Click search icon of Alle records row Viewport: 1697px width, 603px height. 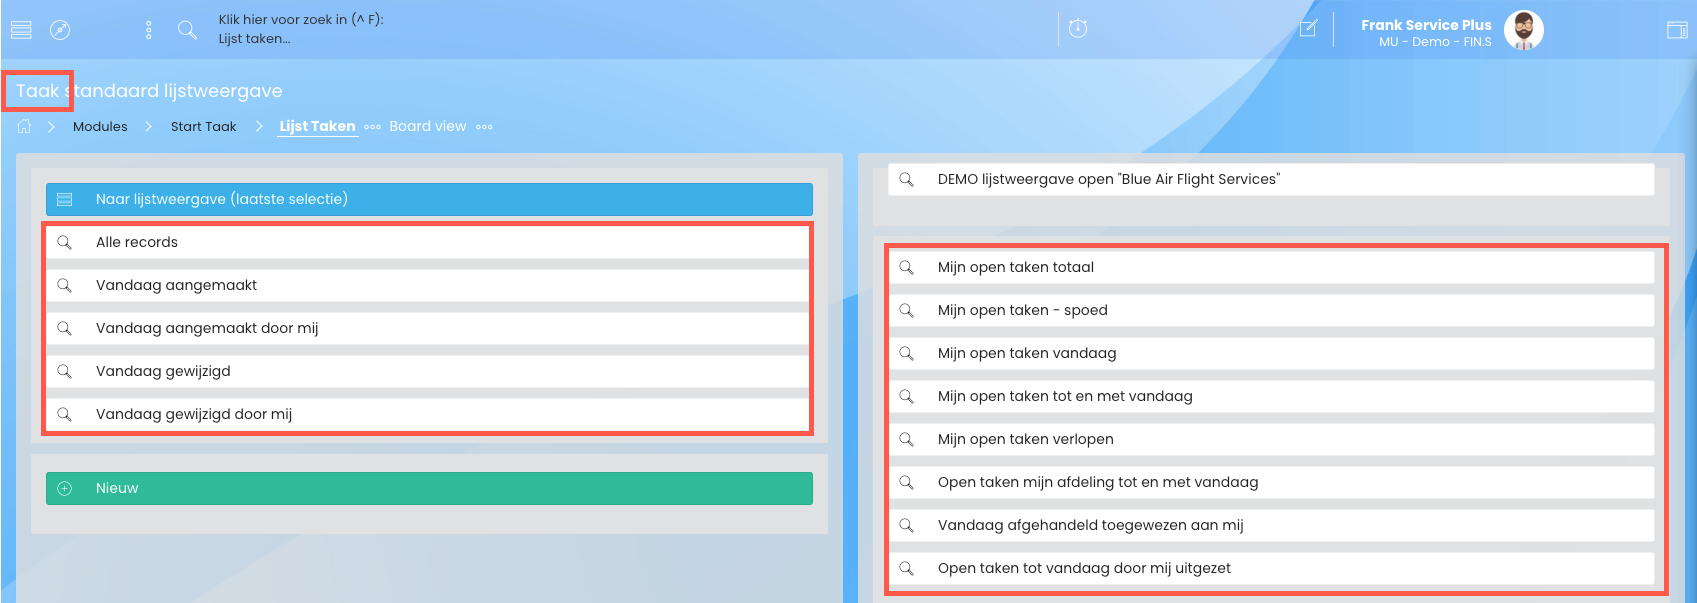[x=64, y=242]
